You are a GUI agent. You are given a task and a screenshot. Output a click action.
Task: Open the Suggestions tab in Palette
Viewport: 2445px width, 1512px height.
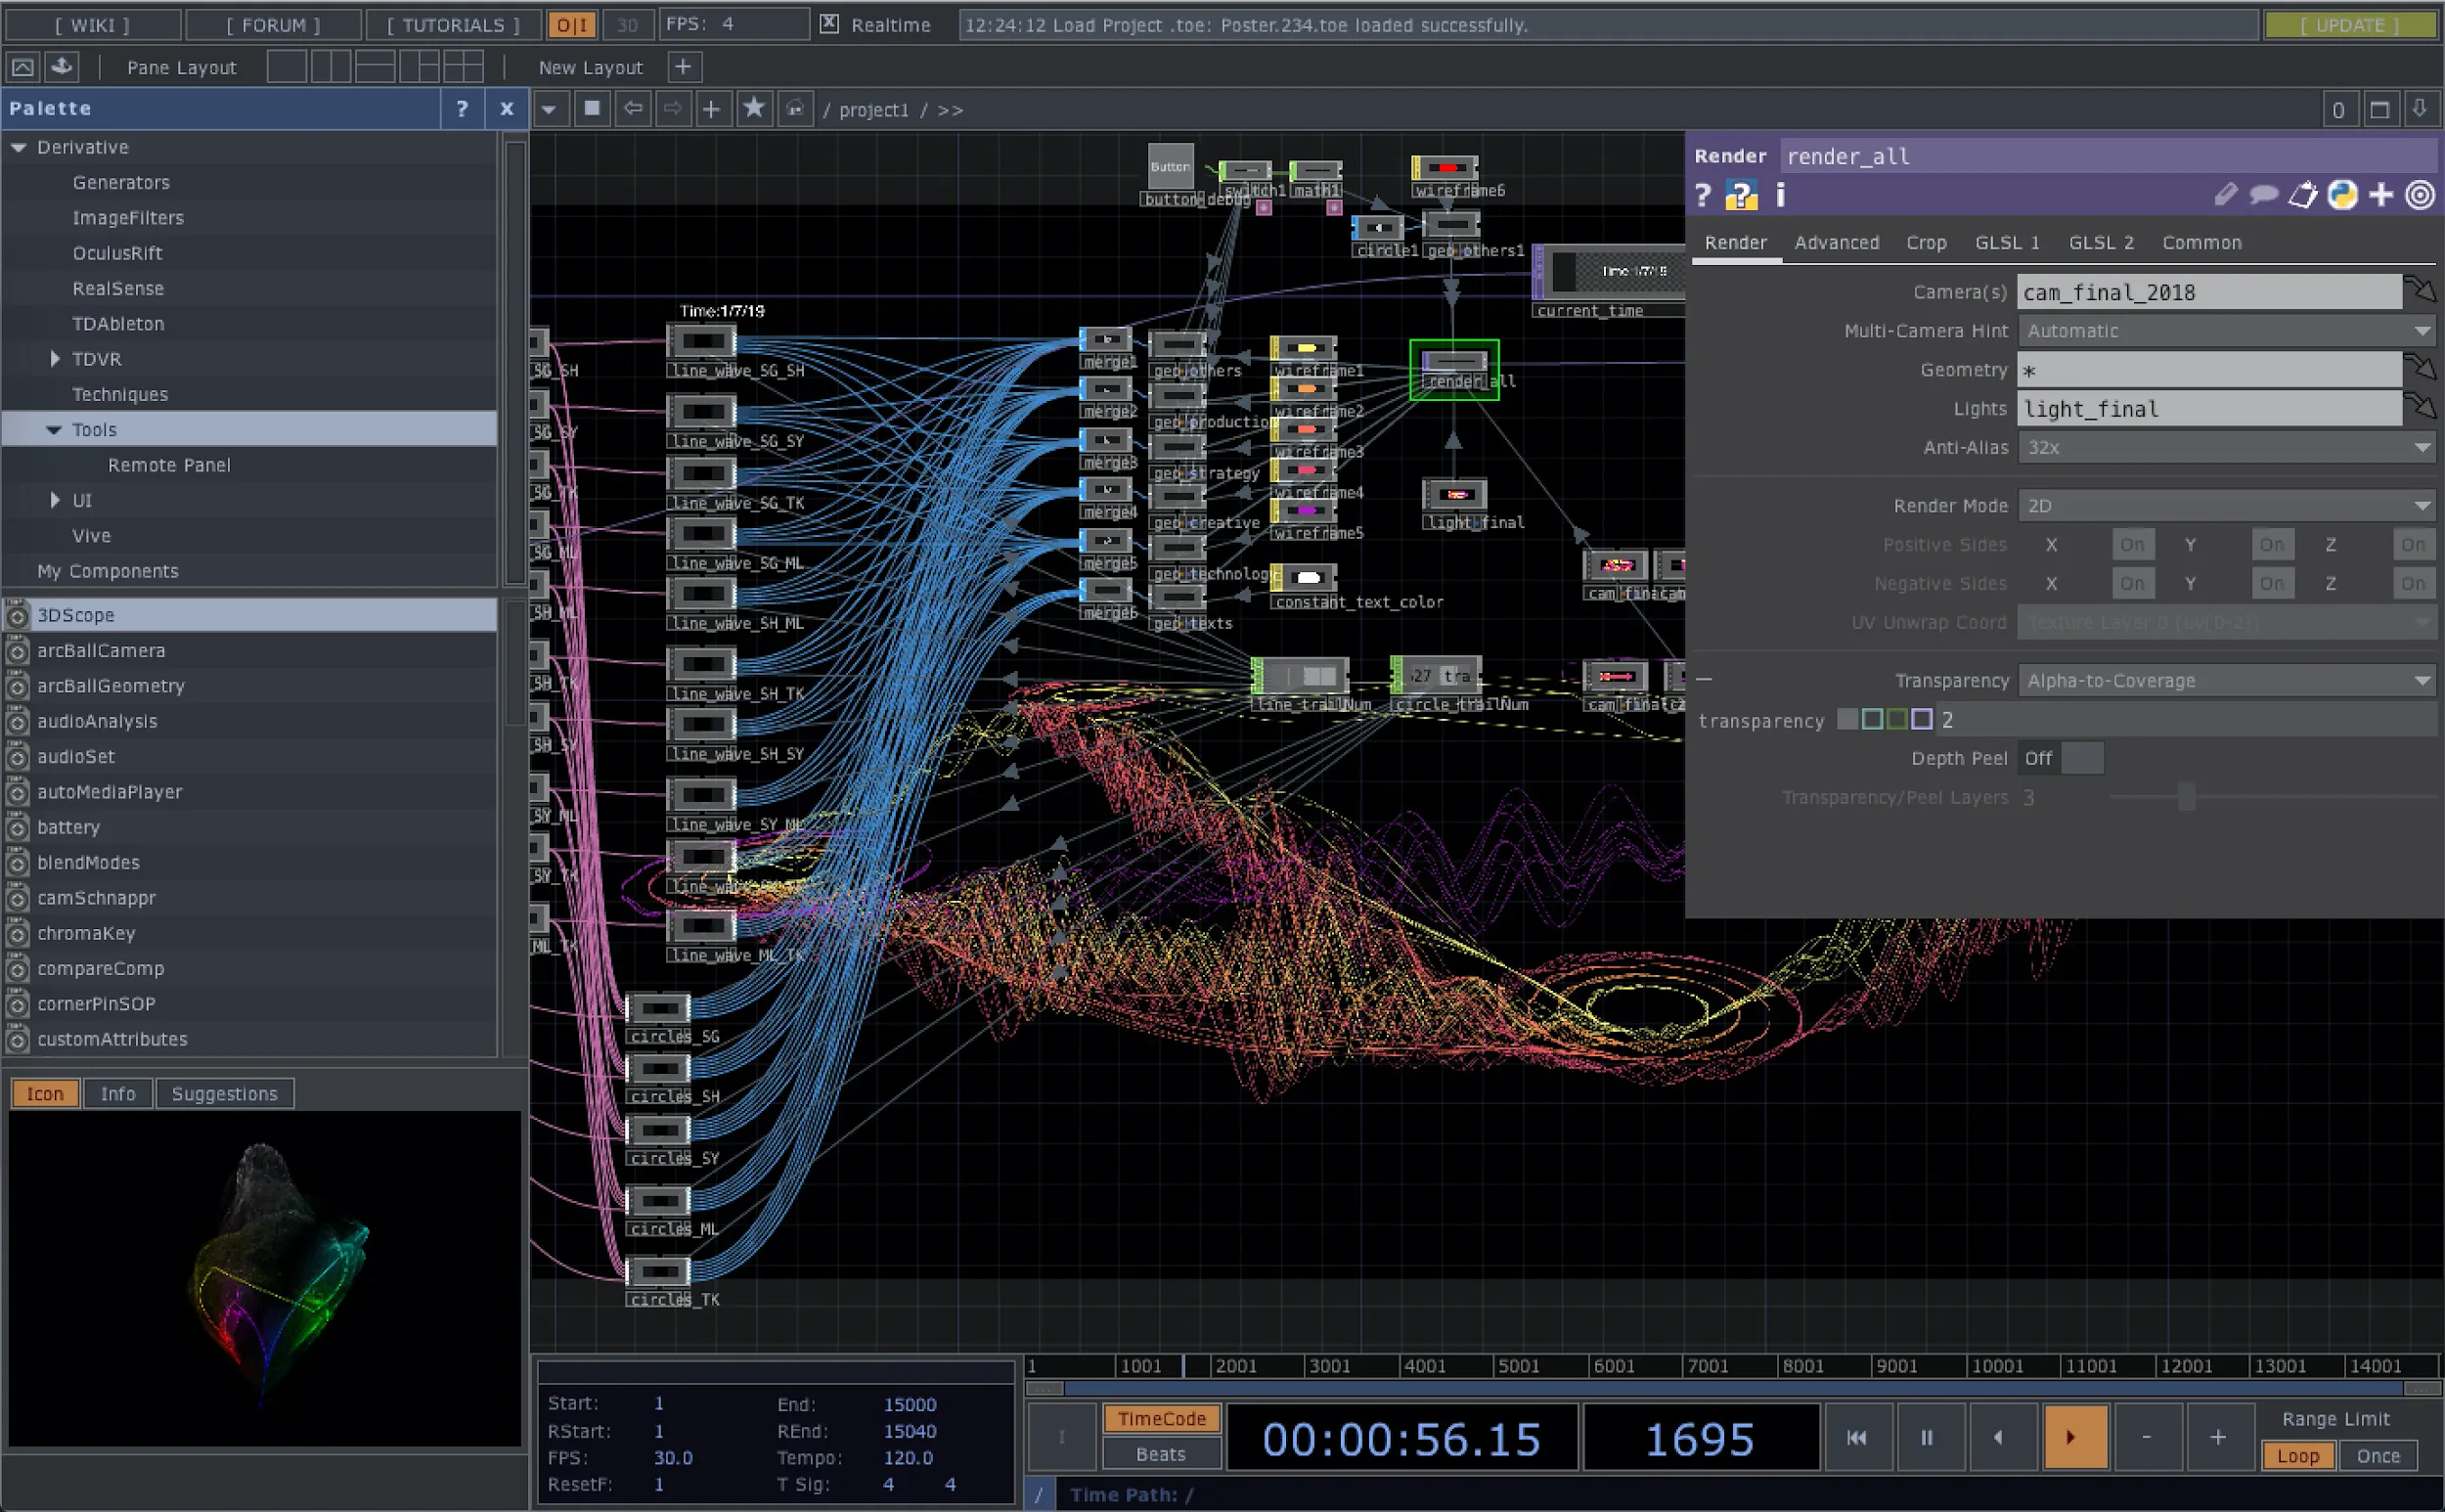point(224,1094)
